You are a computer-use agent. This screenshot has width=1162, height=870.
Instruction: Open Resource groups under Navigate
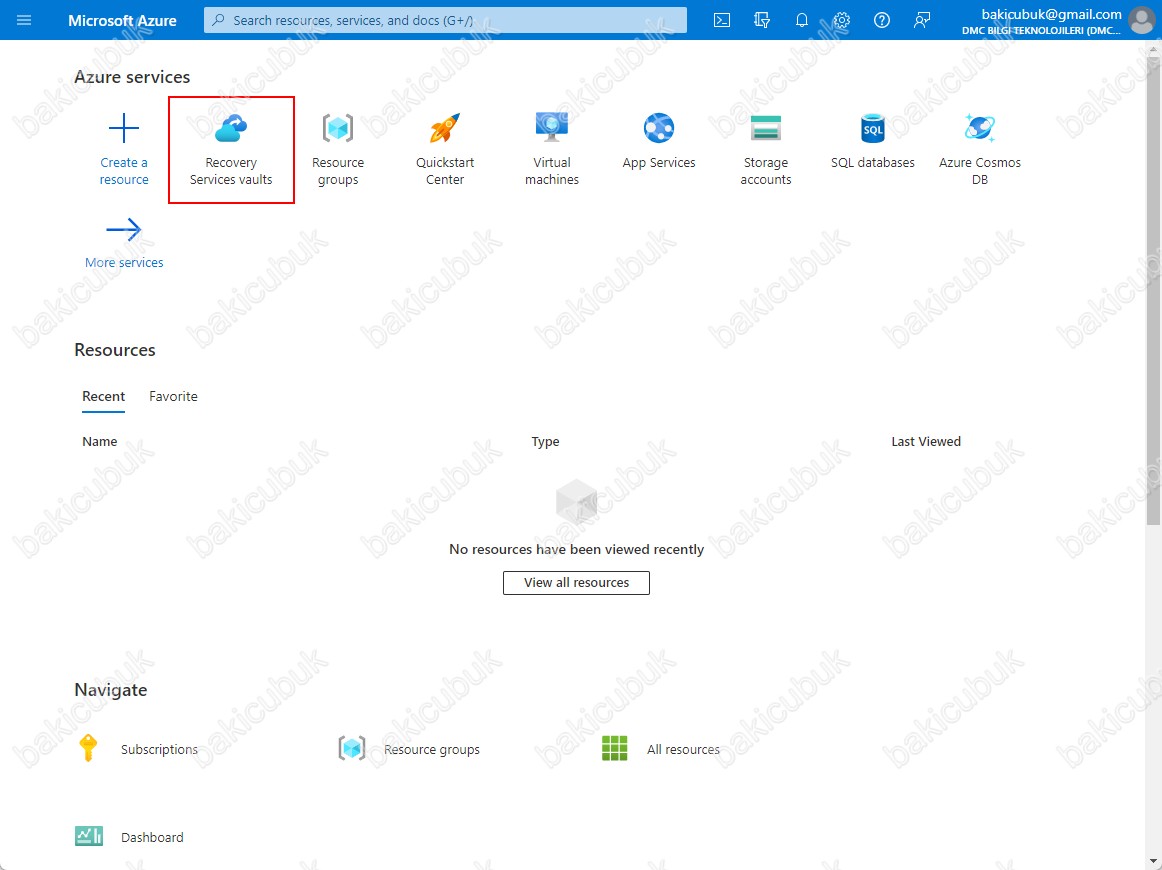(x=409, y=749)
